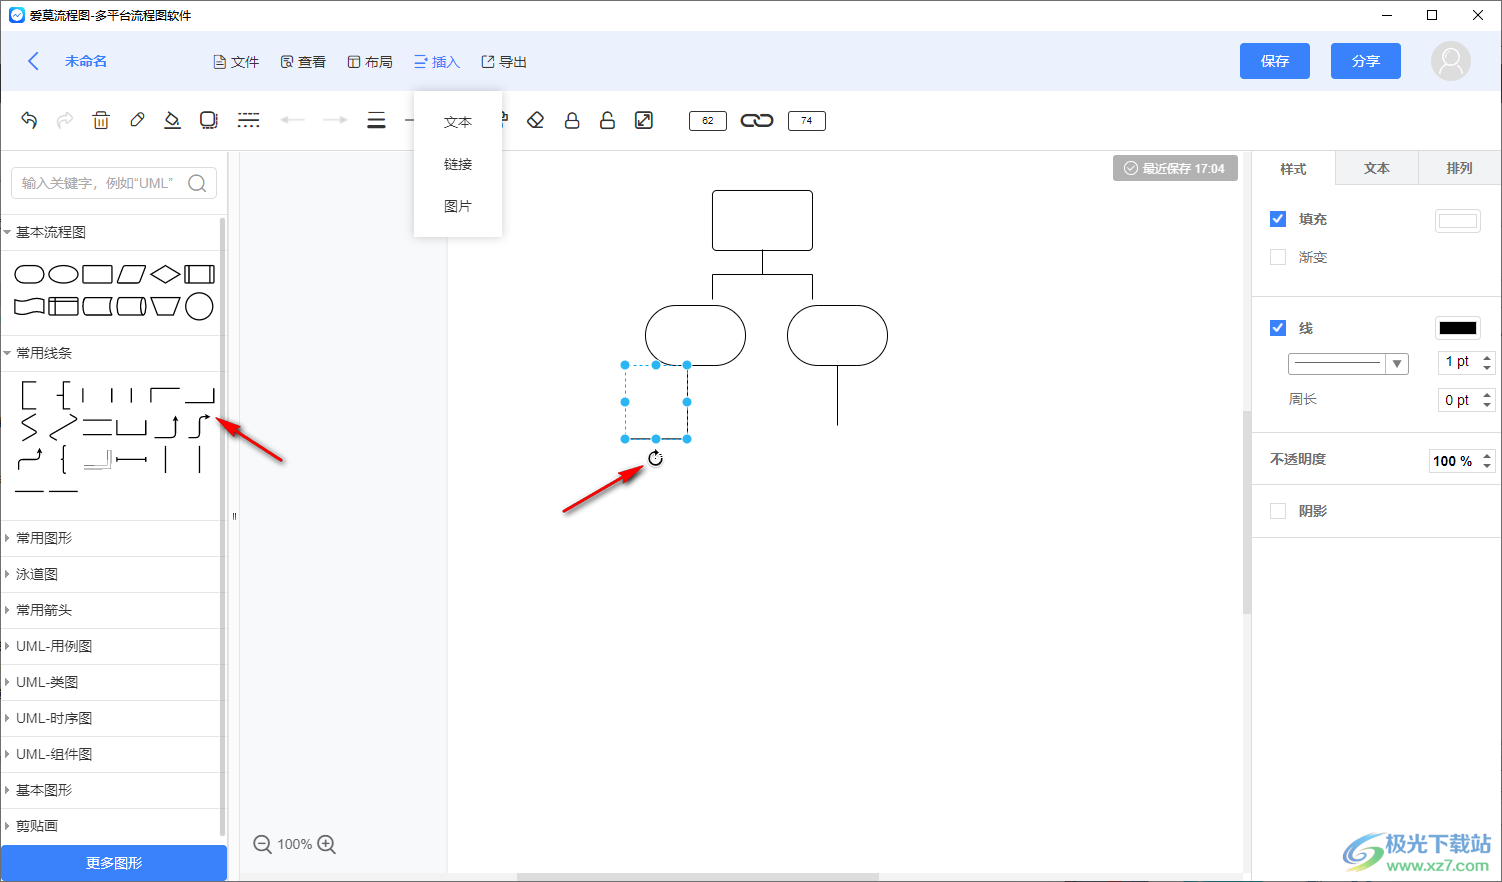The image size is (1502, 882).
Task: Open the 布局 menu
Action: tap(370, 62)
